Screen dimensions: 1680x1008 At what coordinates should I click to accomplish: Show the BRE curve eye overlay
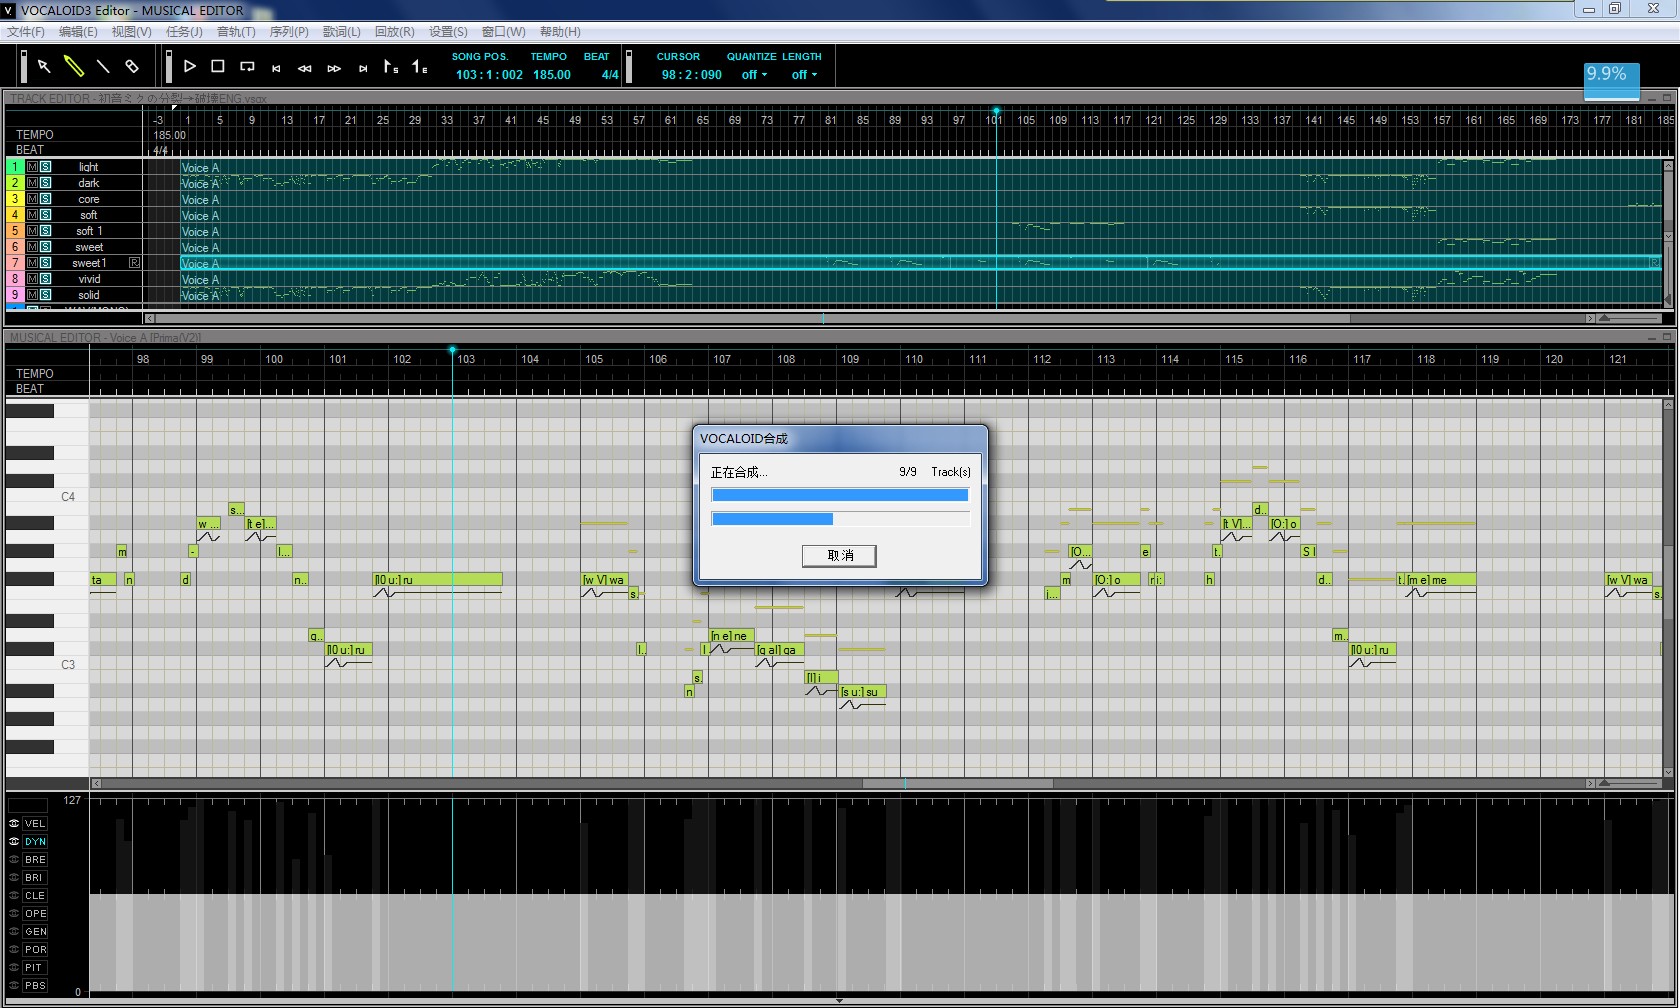(14, 860)
